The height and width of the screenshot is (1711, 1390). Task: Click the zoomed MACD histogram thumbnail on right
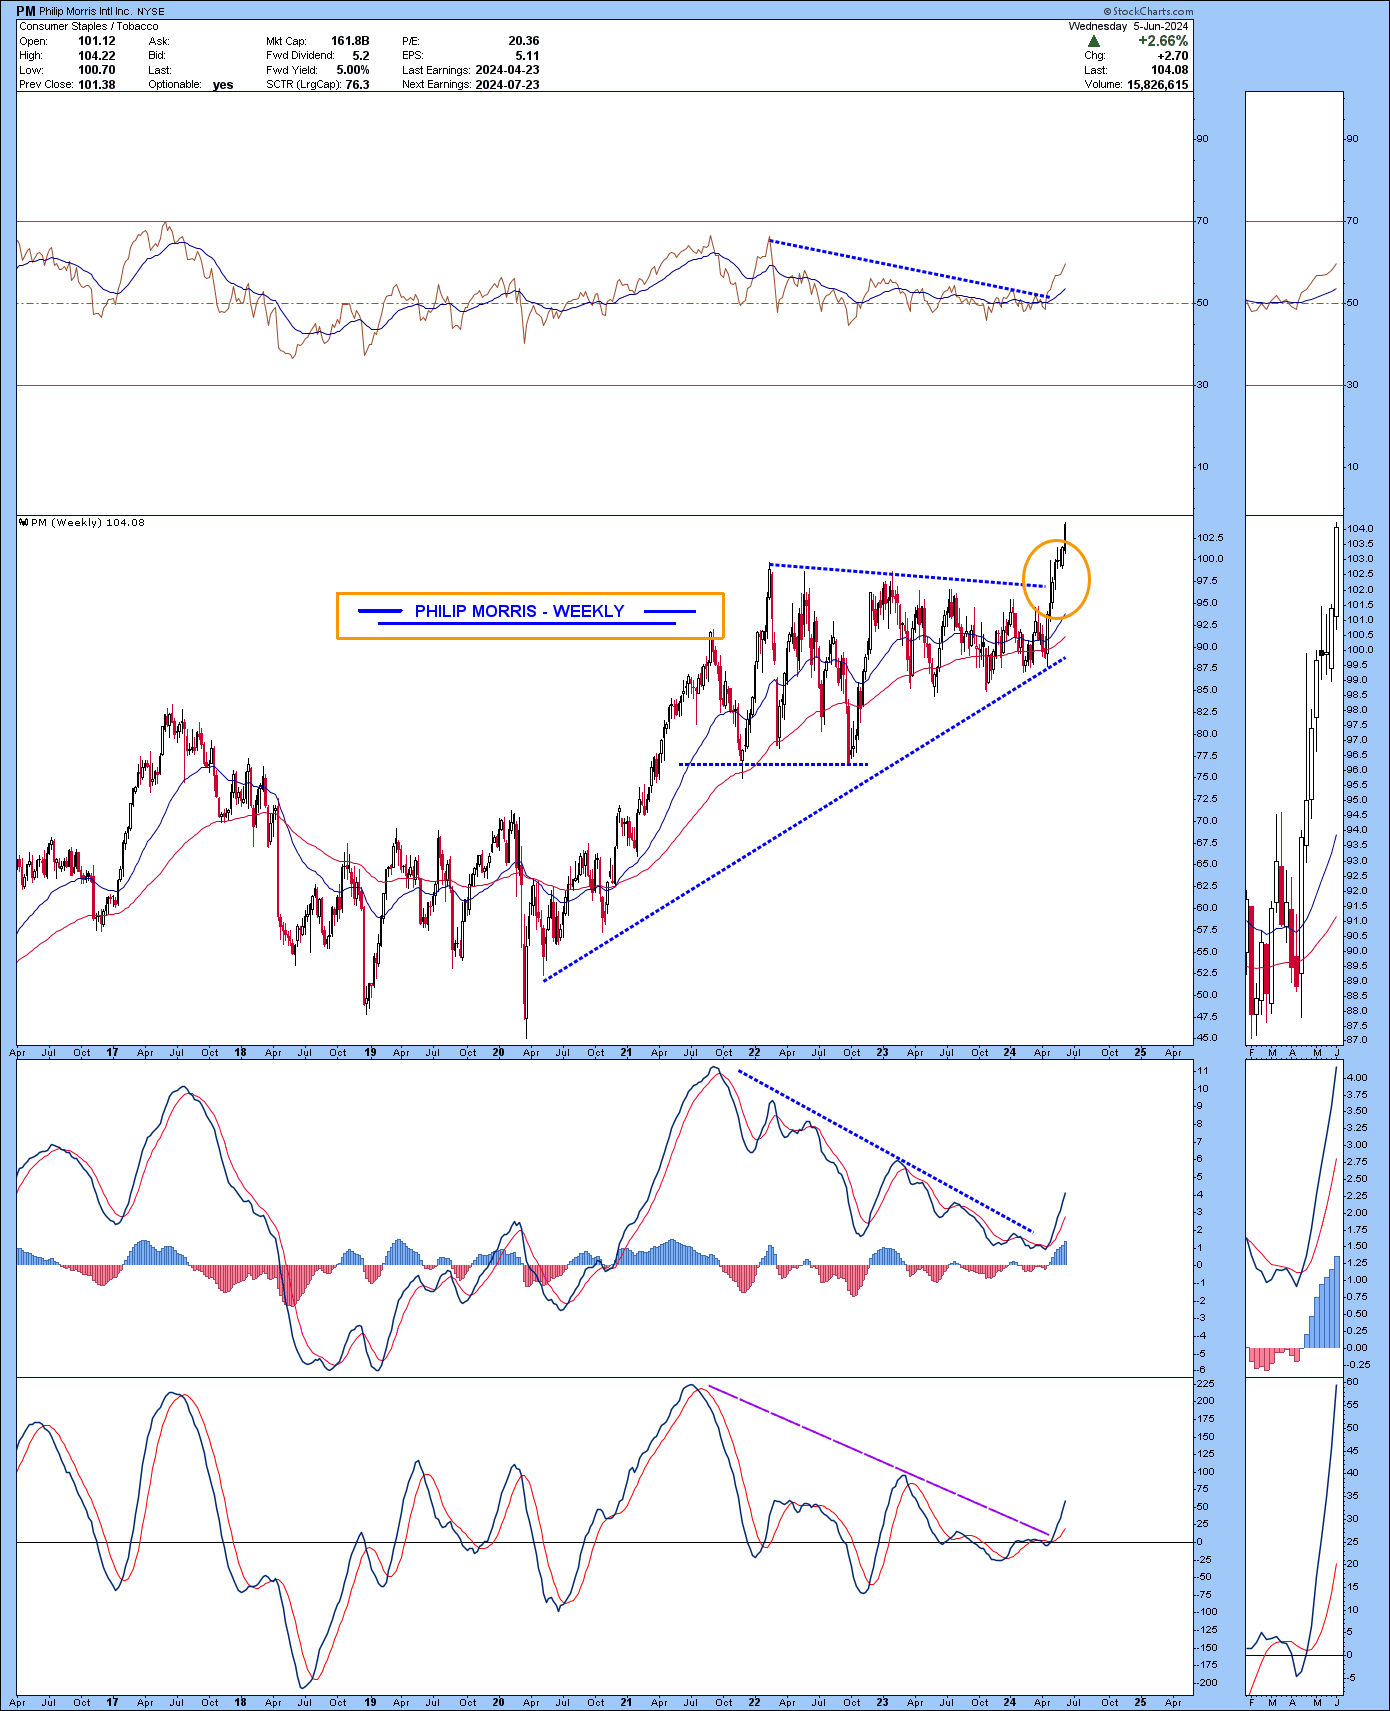click(x=1292, y=1217)
